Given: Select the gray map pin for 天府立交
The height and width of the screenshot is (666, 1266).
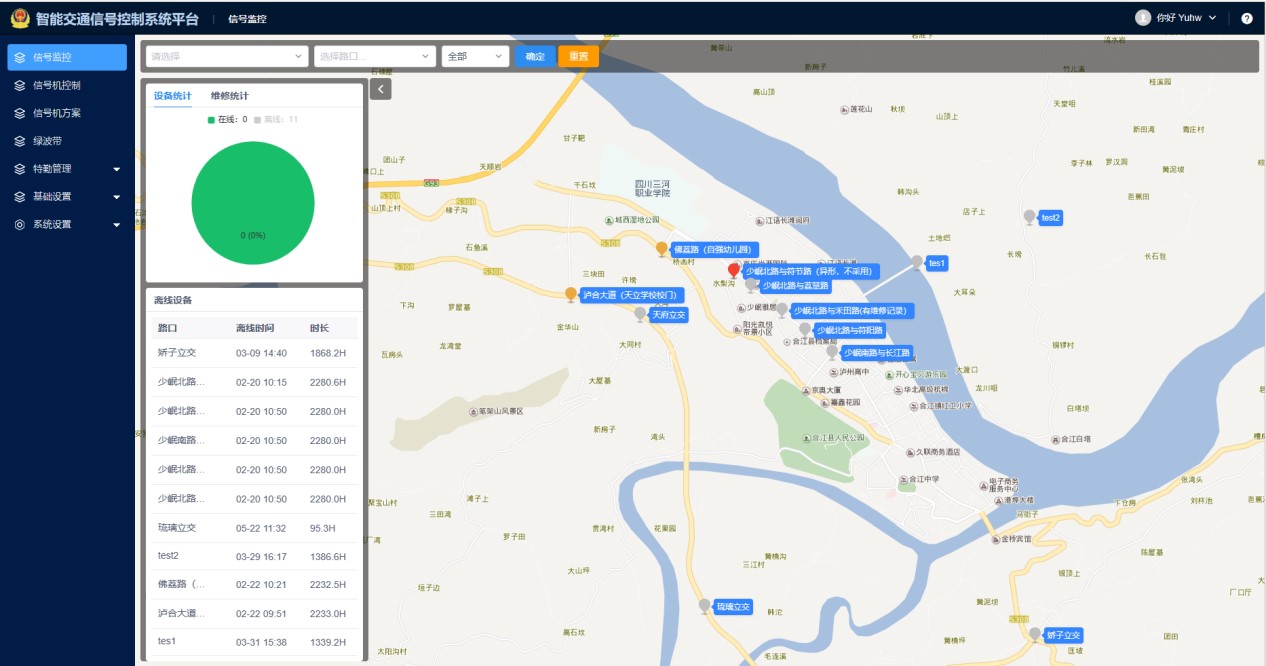Looking at the screenshot, I should click(640, 314).
